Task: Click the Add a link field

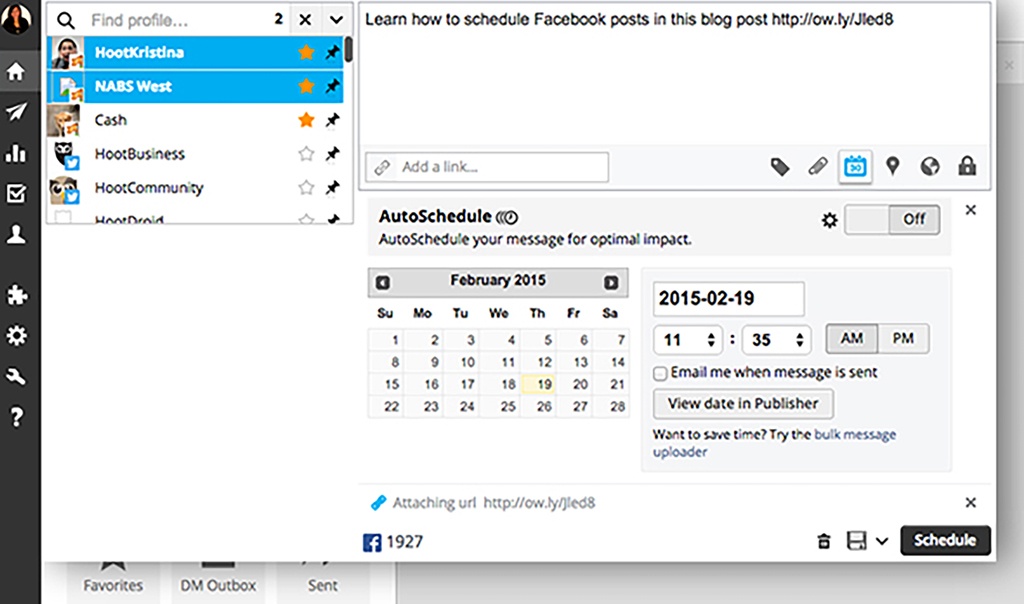Action: (487, 167)
